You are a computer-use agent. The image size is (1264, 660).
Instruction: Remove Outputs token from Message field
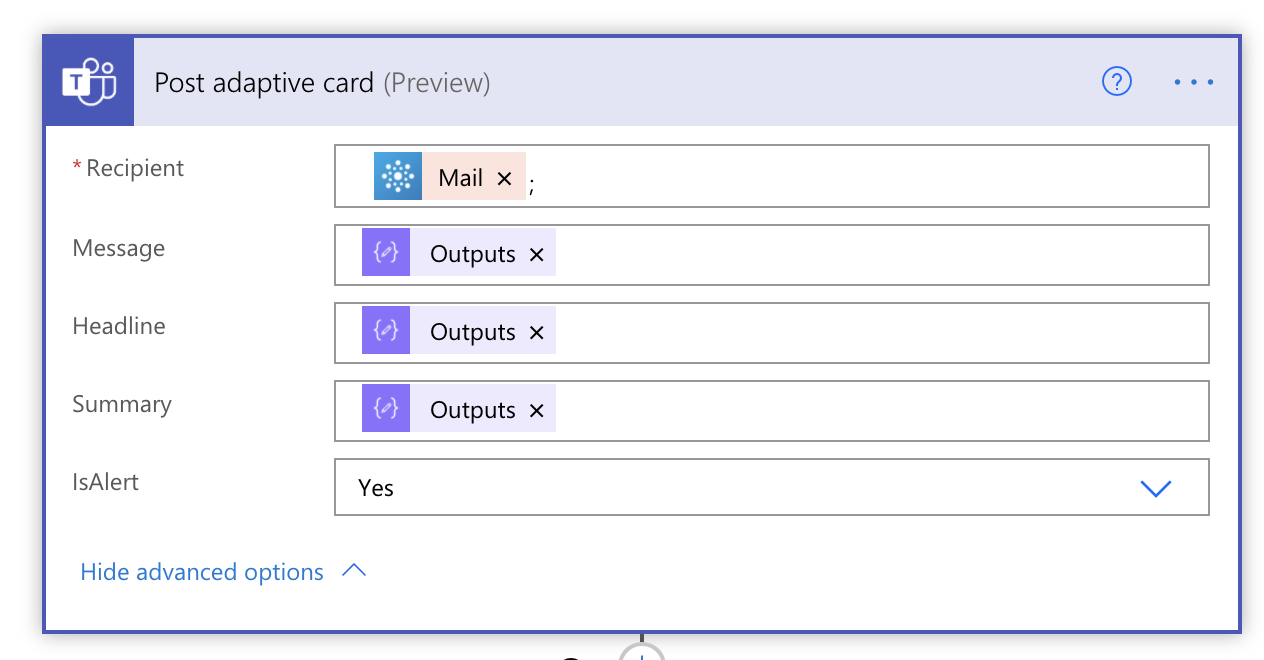point(536,255)
